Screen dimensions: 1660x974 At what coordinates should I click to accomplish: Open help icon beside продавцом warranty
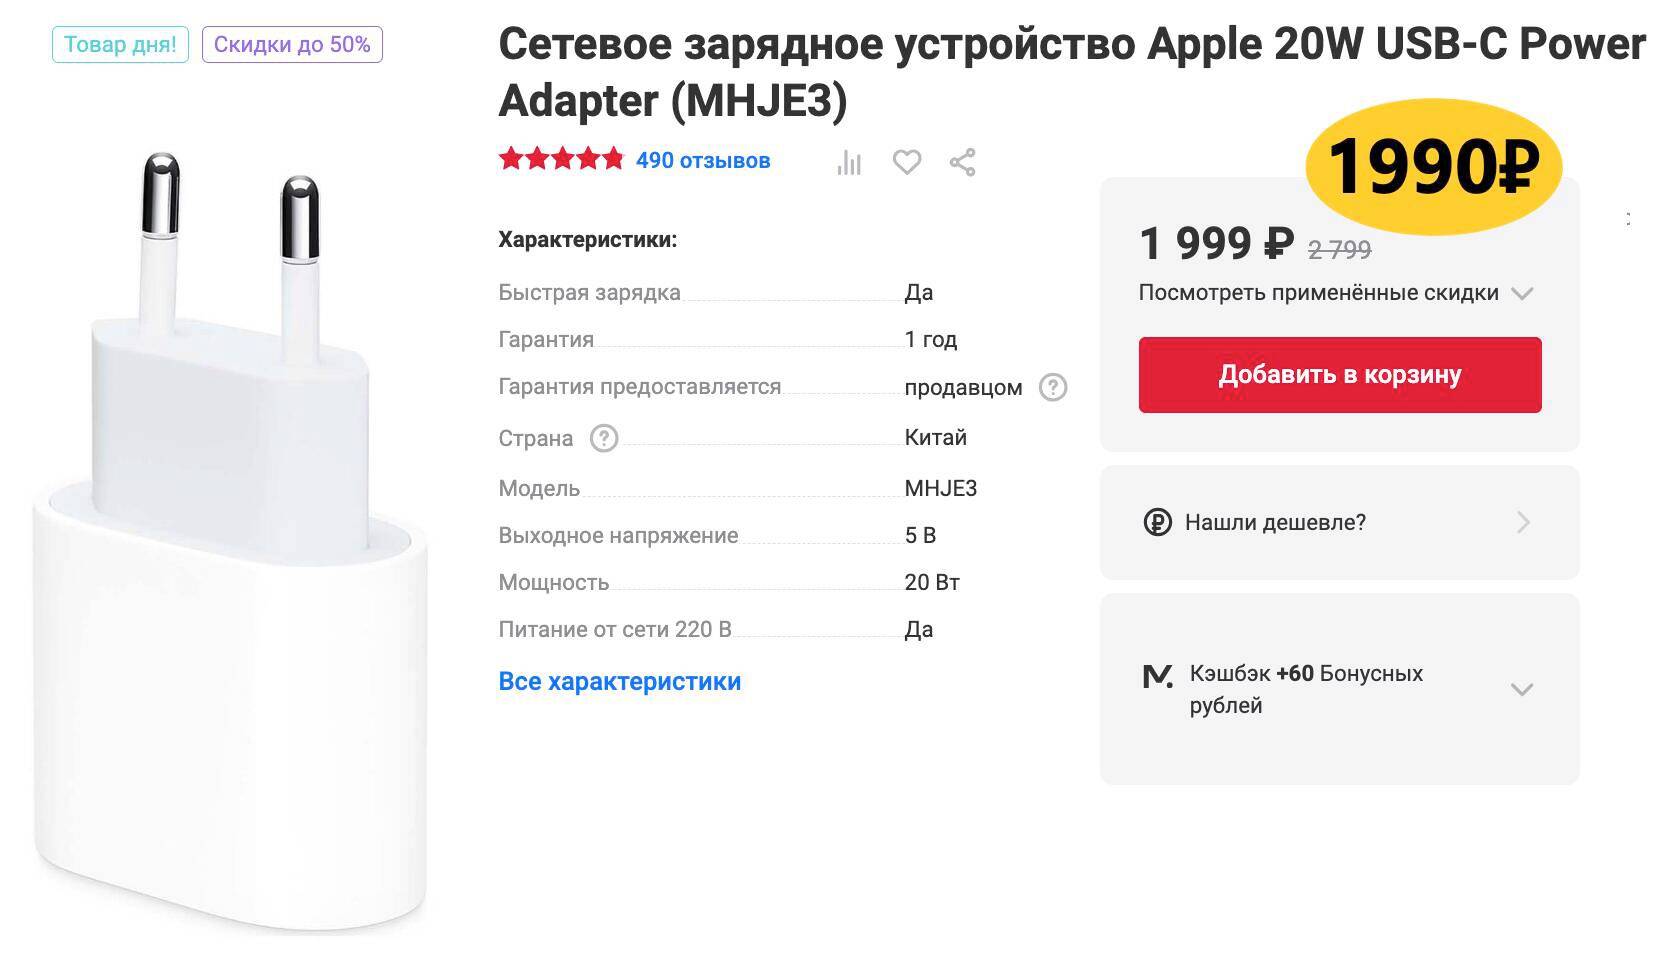(1053, 387)
